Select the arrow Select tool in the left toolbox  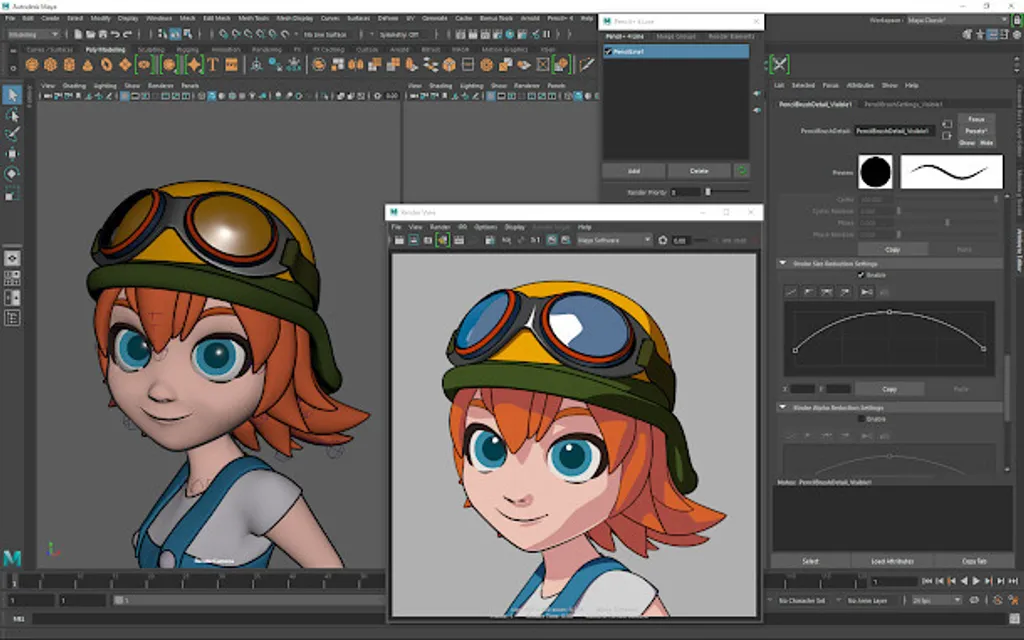click(12, 95)
